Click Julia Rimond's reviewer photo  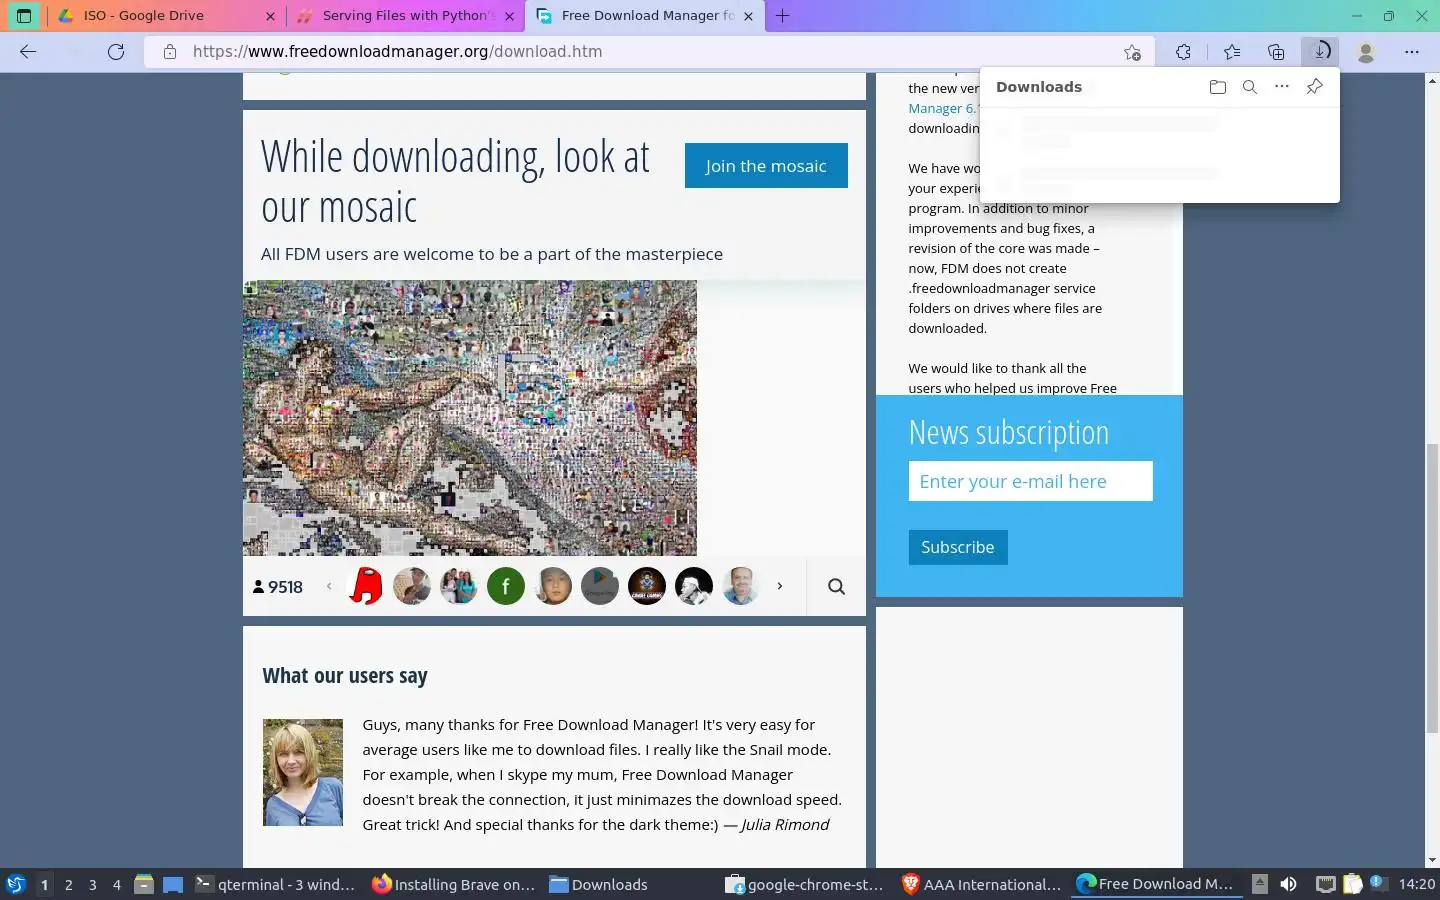pyautogui.click(x=303, y=772)
